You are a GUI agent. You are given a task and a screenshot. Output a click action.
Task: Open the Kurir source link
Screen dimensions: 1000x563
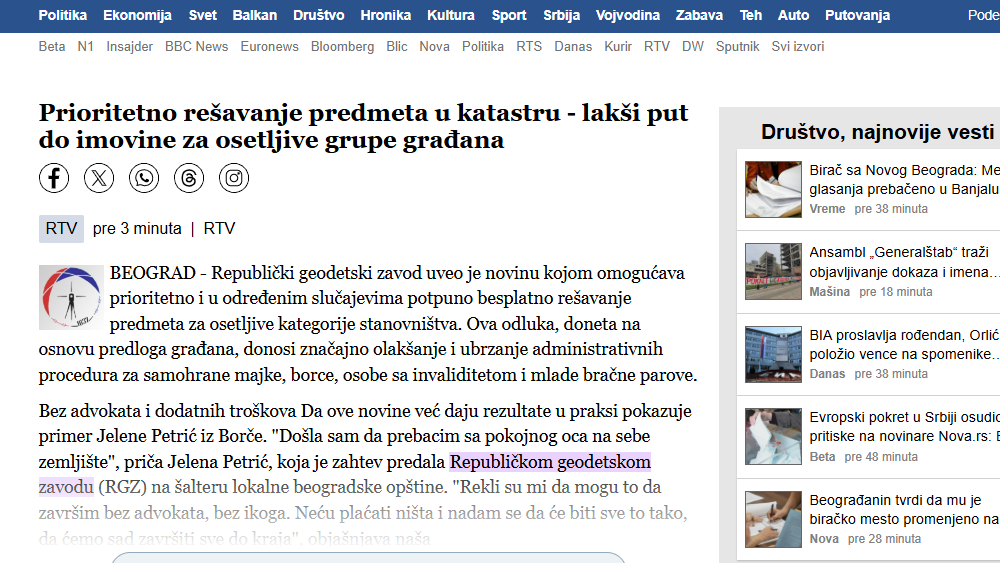[618, 47]
